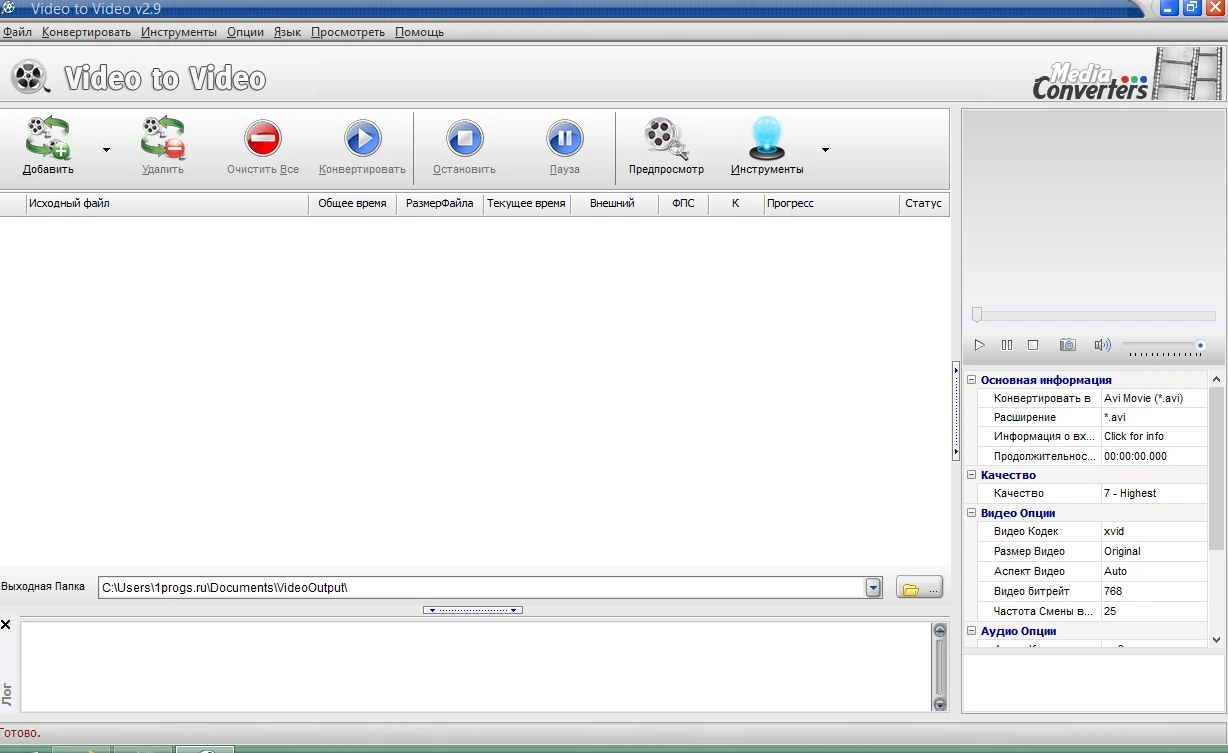Click the 768 video bitrate value
The height and width of the screenshot is (753, 1228).
1154,591
